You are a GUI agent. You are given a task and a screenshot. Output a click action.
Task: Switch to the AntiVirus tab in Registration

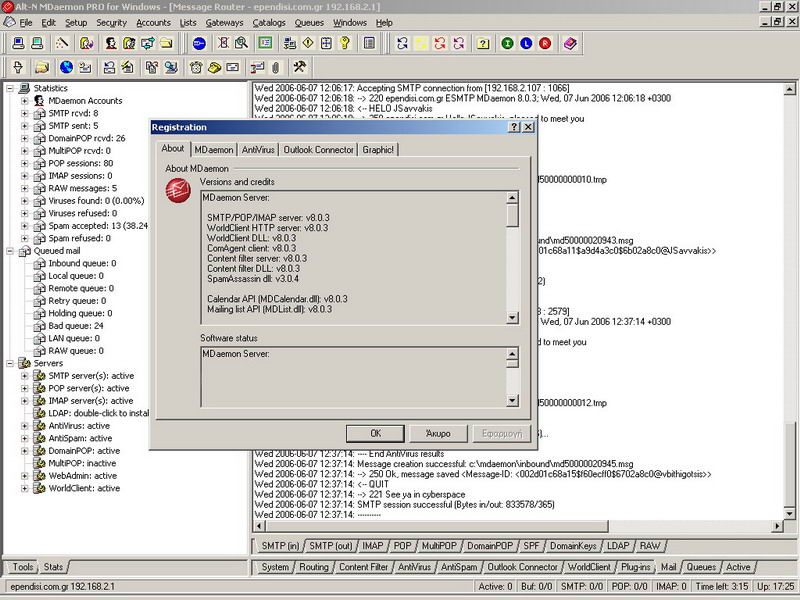coord(258,149)
